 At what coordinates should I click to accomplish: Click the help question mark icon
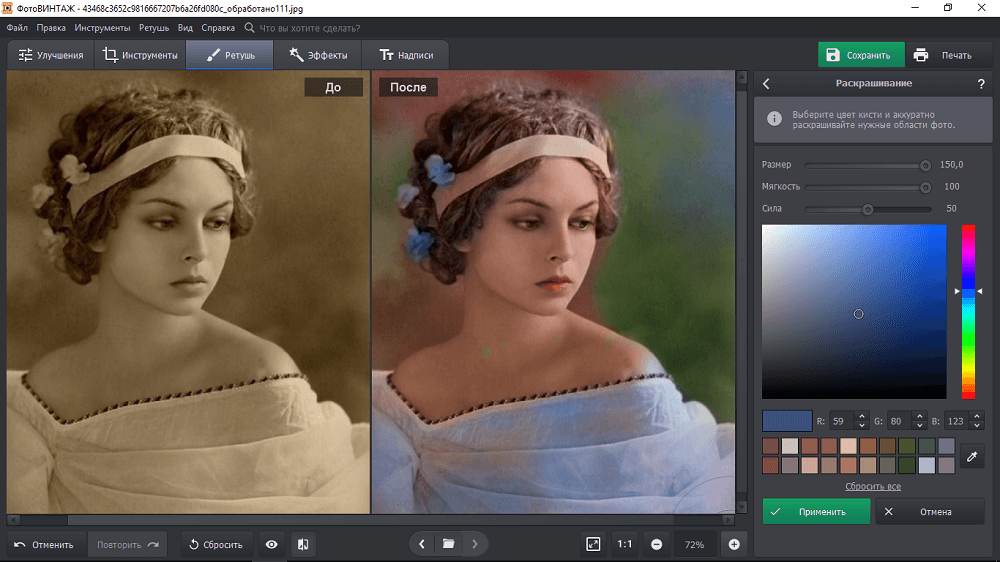click(x=981, y=84)
